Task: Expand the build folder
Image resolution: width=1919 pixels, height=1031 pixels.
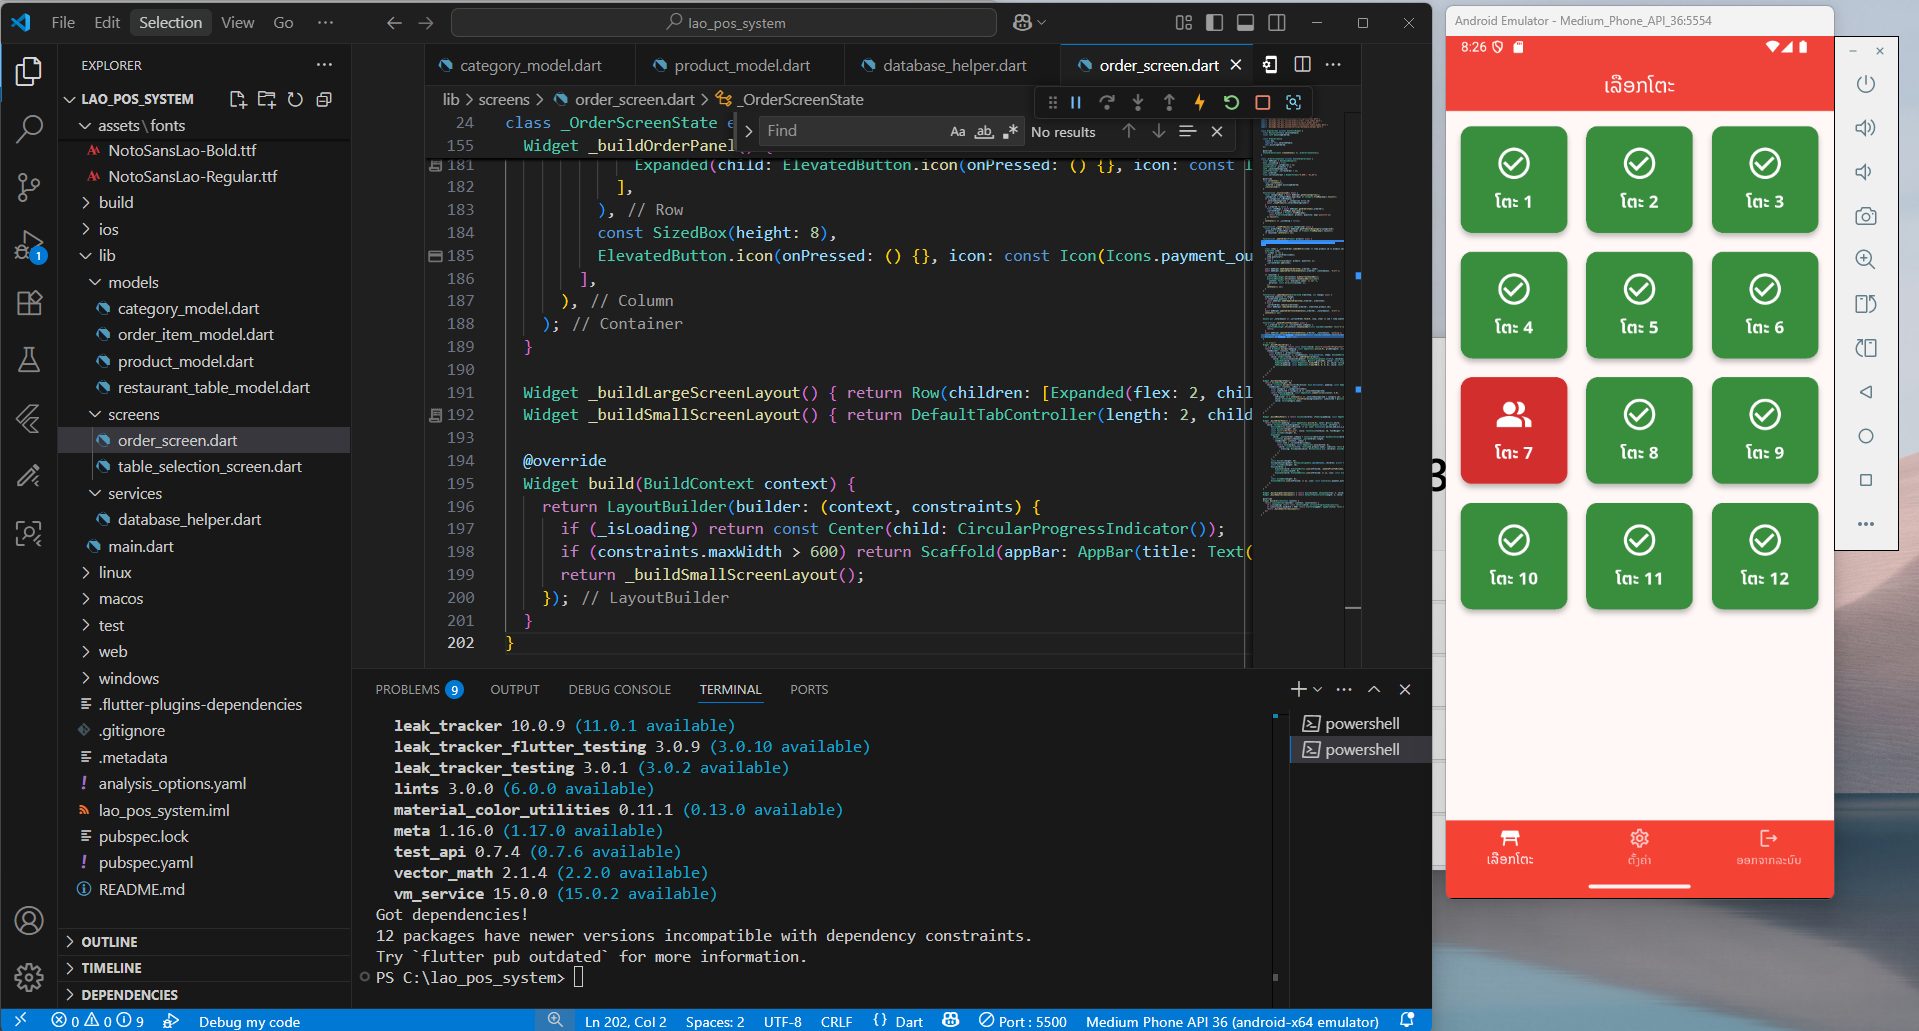Action: [116, 202]
